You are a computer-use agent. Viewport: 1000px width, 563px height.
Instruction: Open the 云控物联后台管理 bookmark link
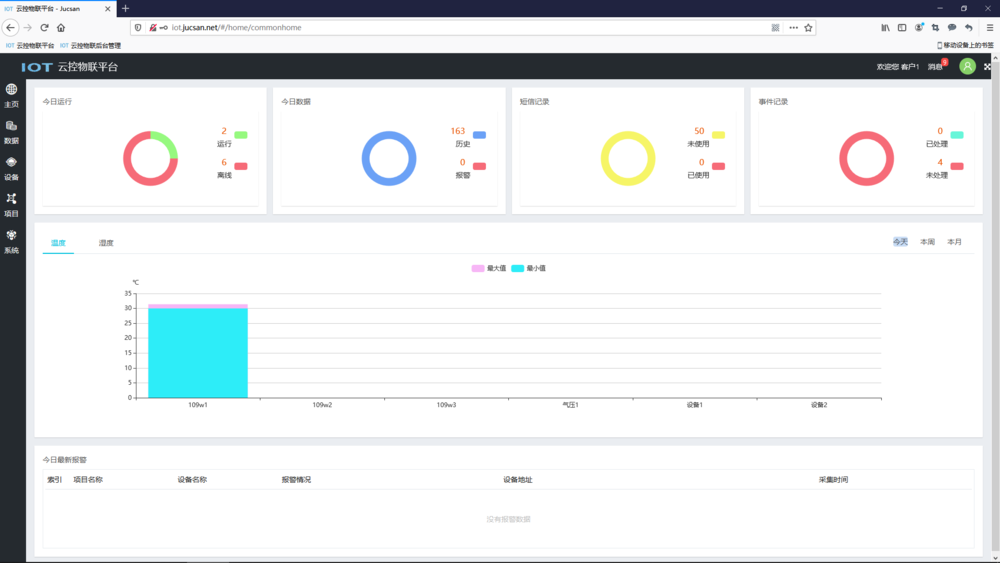[95, 46]
